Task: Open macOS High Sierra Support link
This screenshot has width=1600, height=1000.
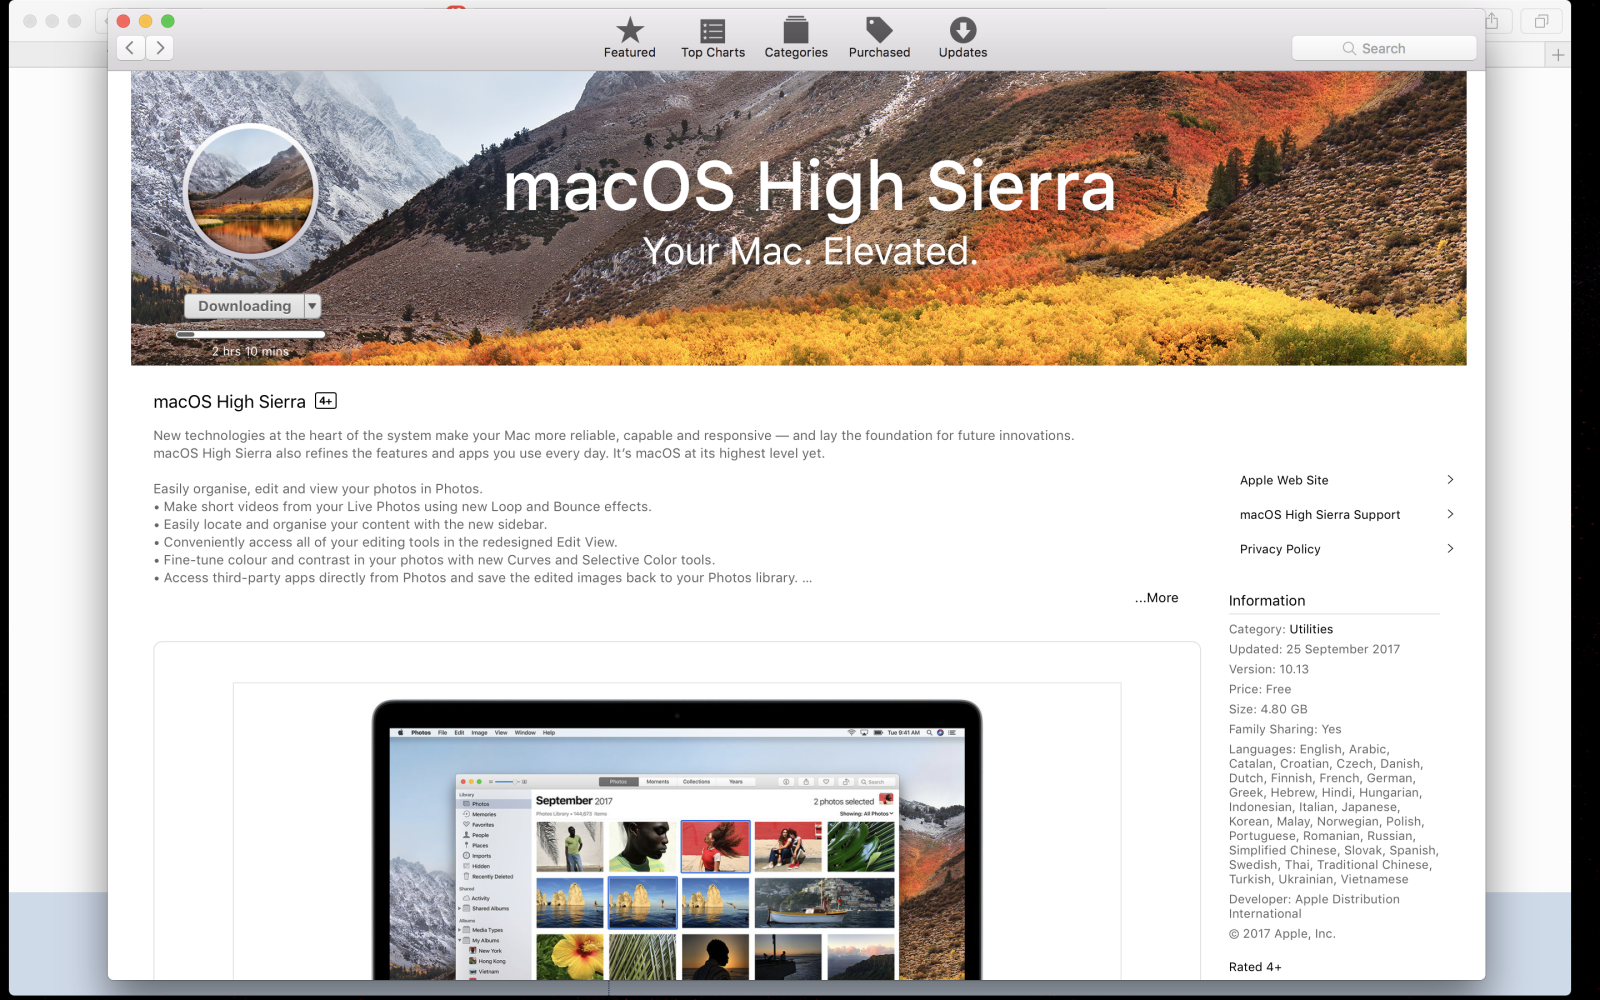Action: [1320, 515]
